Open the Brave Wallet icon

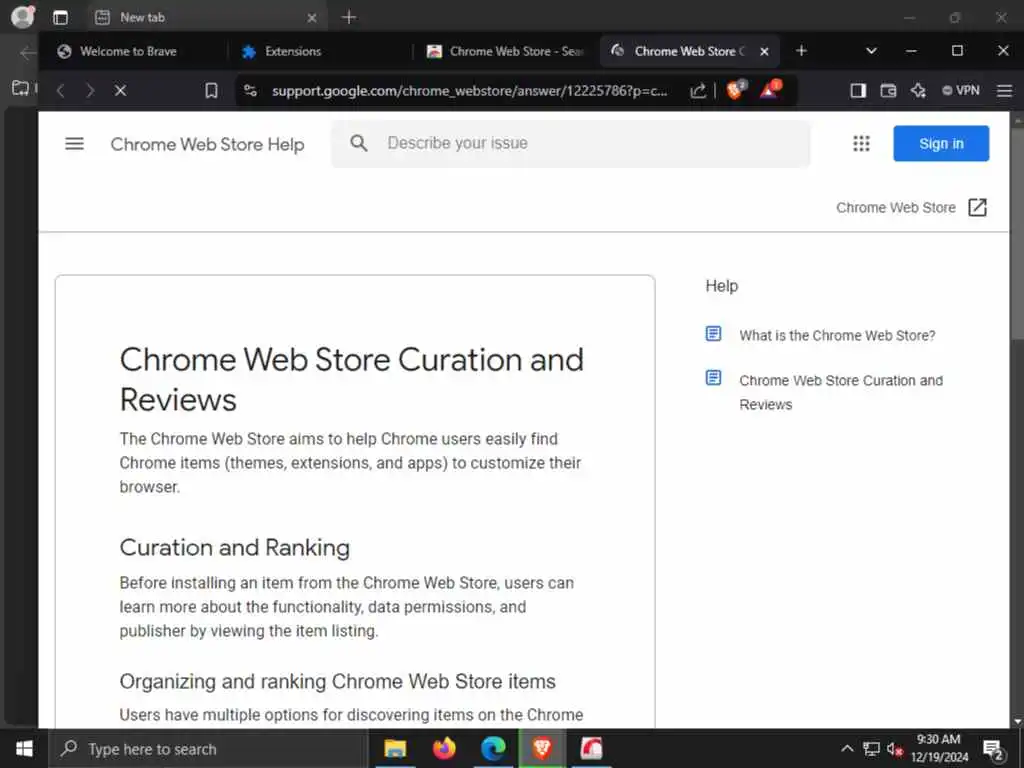(888, 90)
